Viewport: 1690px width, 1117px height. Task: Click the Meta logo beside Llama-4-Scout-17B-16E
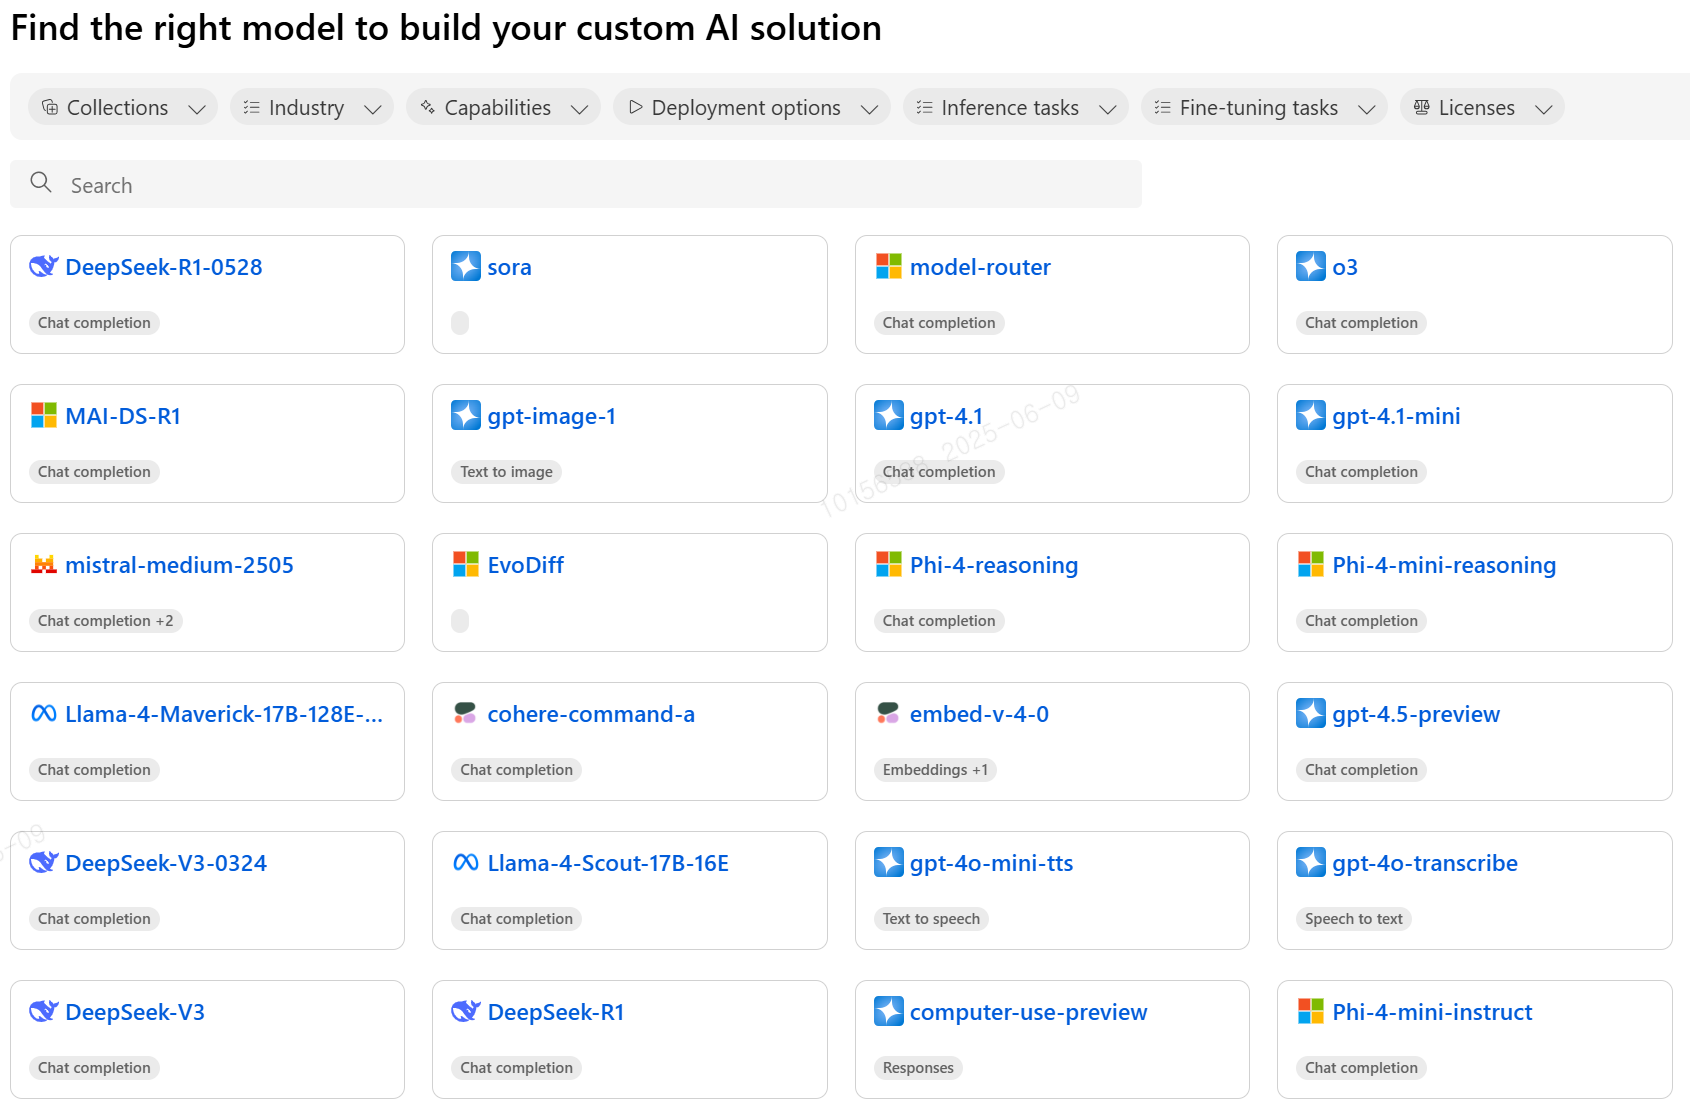click(466, 862)
